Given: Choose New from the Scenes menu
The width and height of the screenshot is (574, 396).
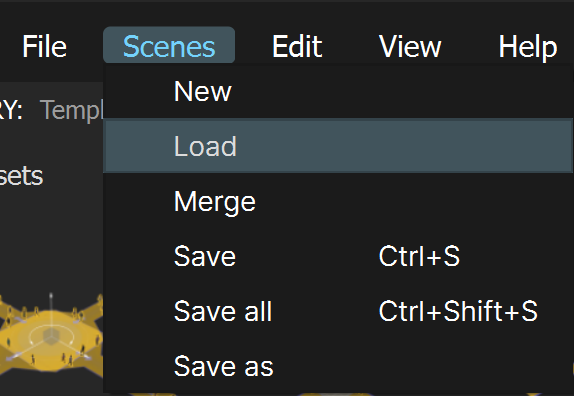Looking at the screenshot, I should [338, 91].
